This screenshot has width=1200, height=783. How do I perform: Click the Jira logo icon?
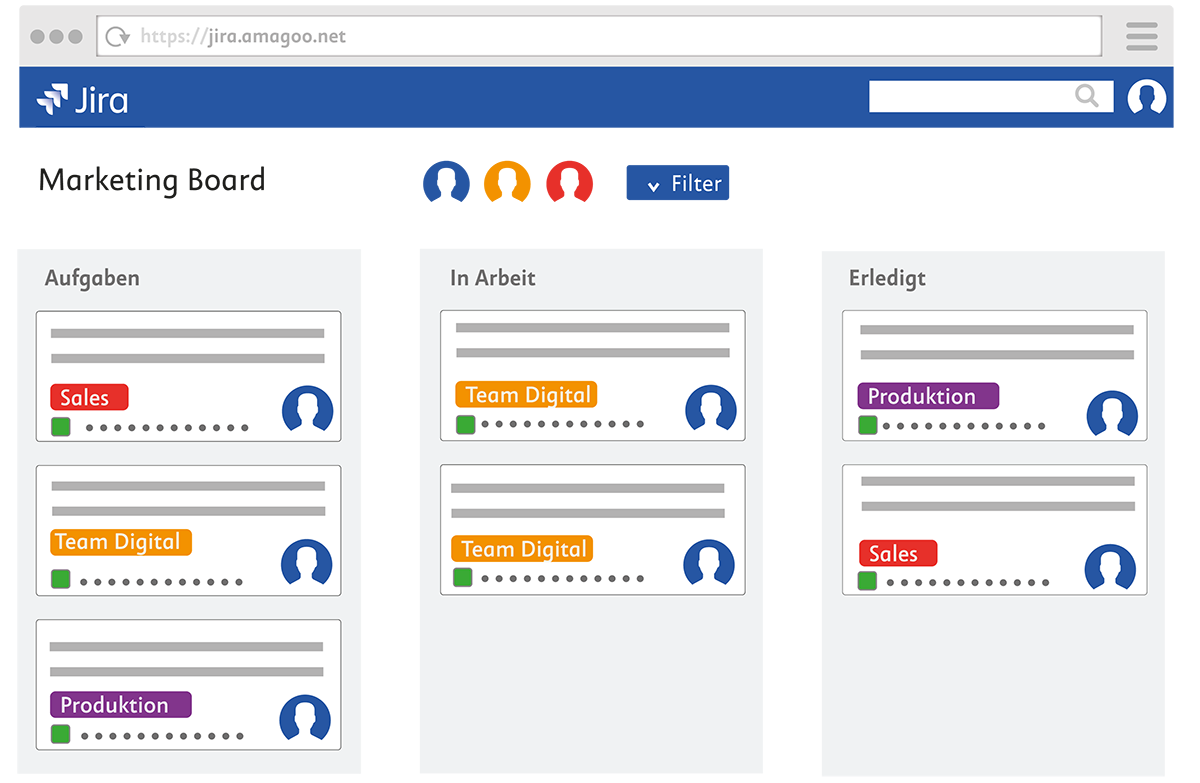(52, 99)
